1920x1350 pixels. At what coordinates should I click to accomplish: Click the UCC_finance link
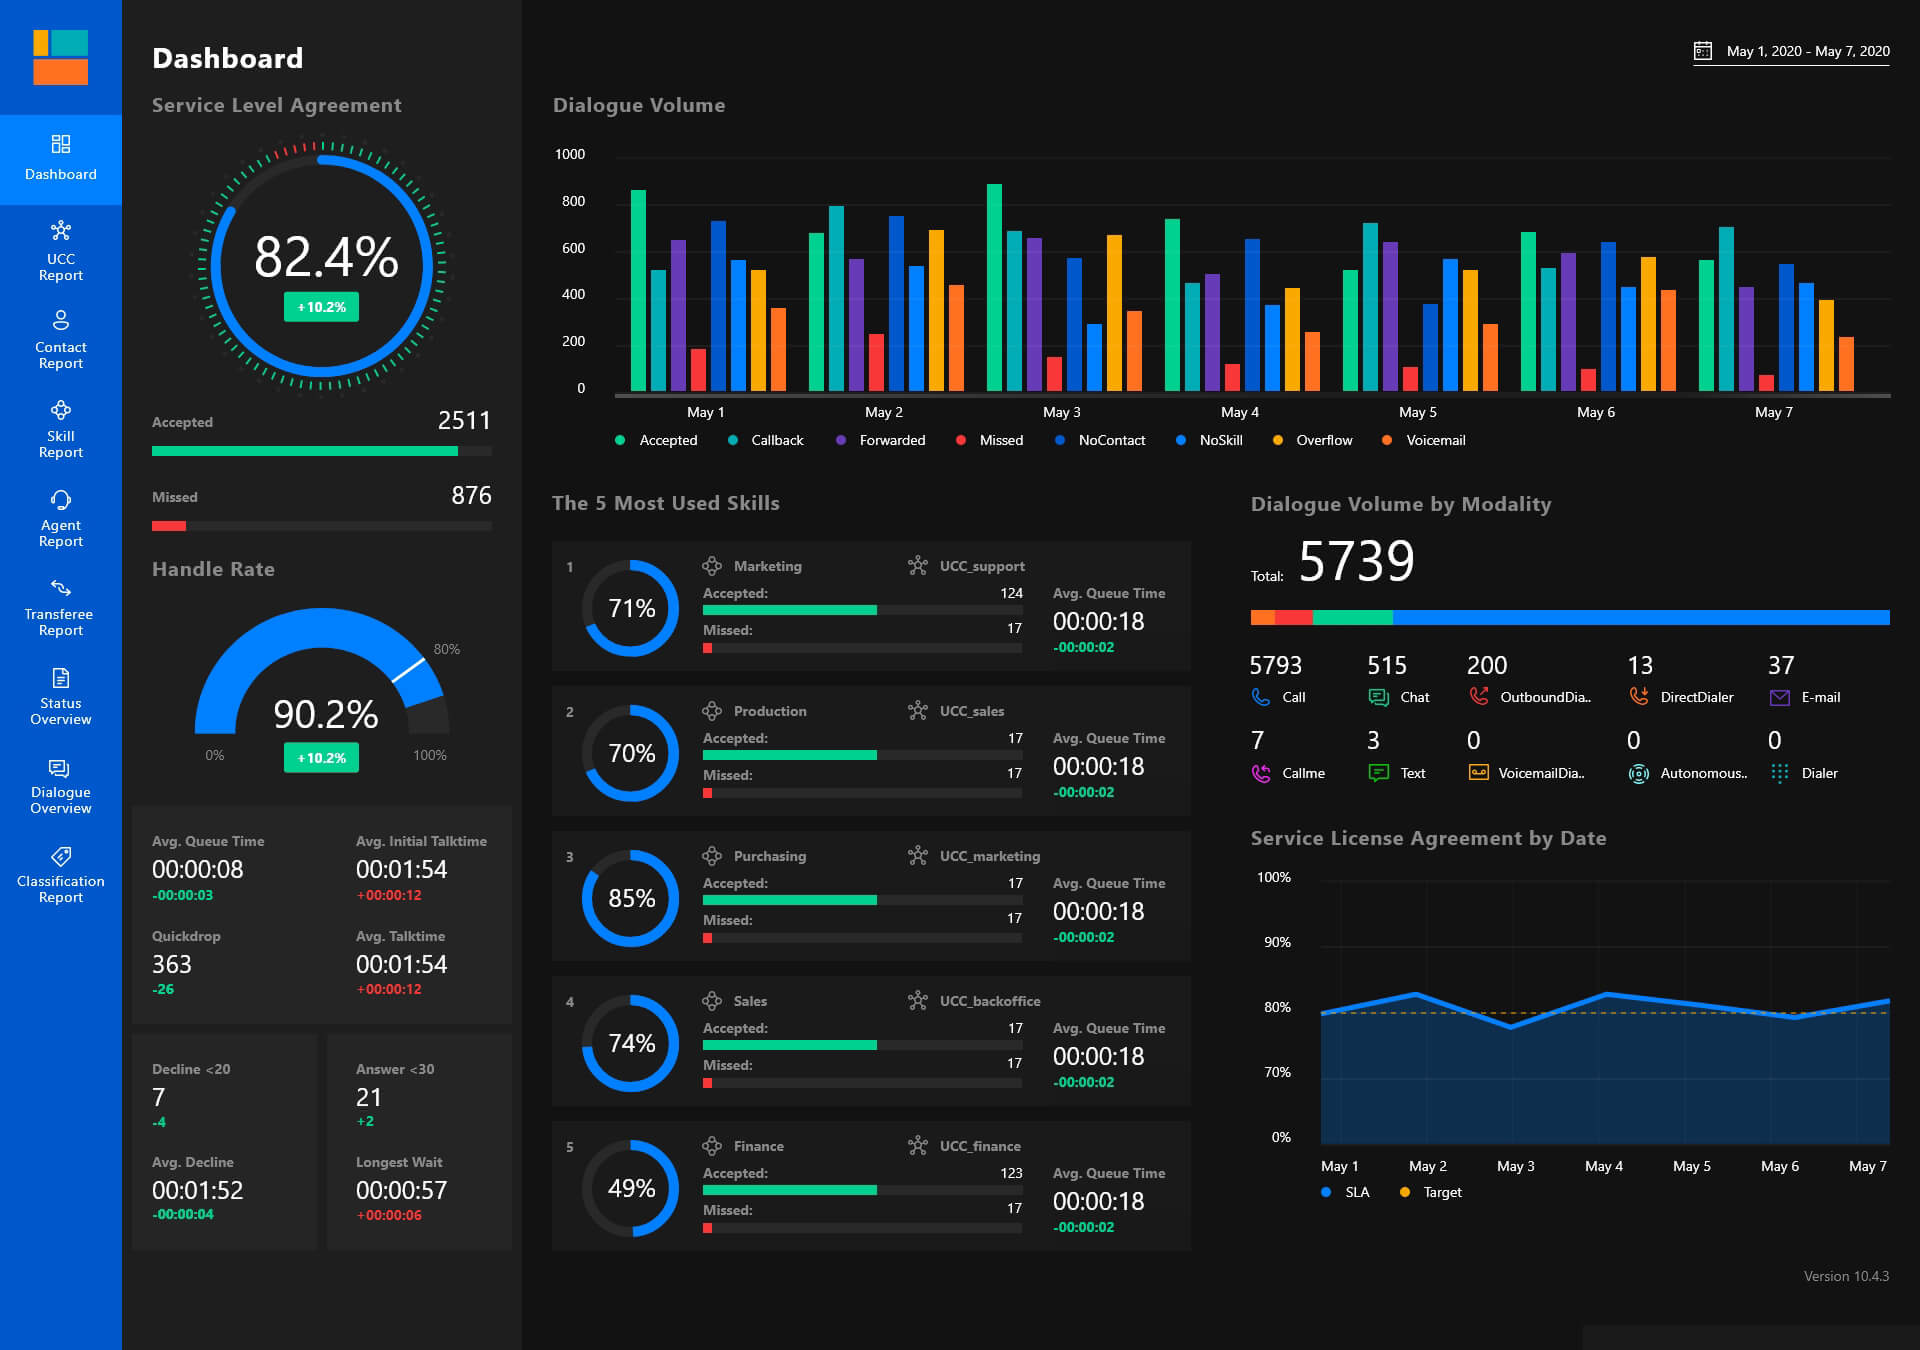980,1146
